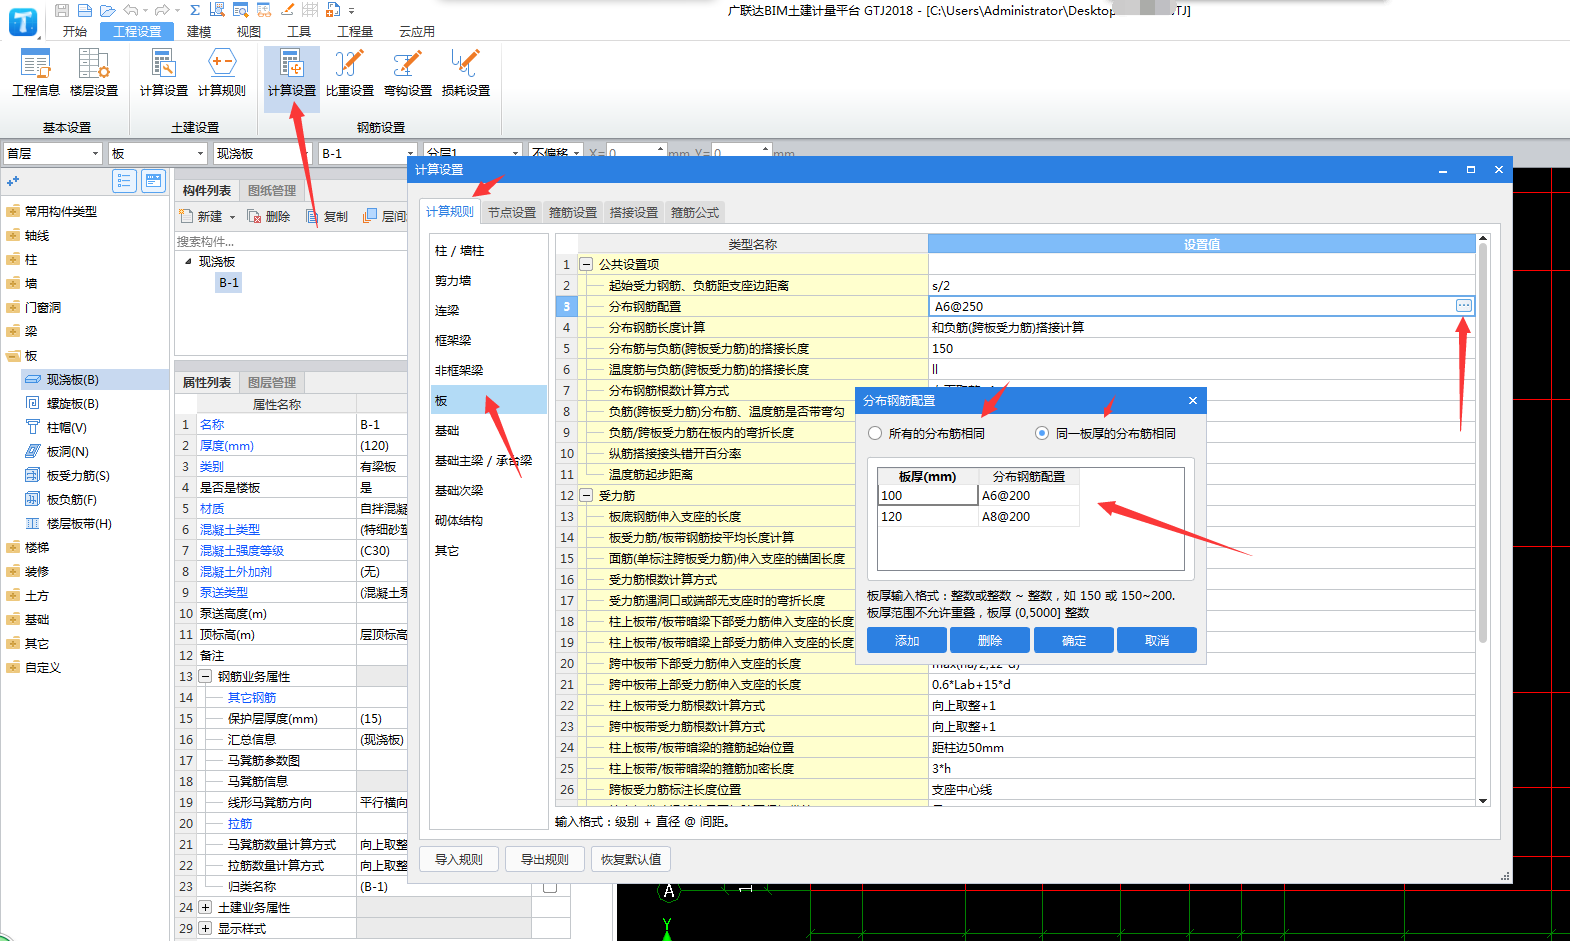Screen dimensions: 1570x941
Task: Click the redo arrow icon
Action: 162,10
